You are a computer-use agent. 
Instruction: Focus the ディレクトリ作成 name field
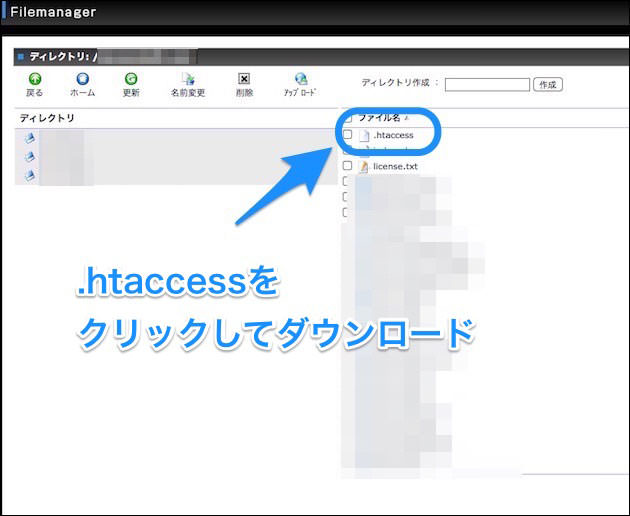point(487,85)
